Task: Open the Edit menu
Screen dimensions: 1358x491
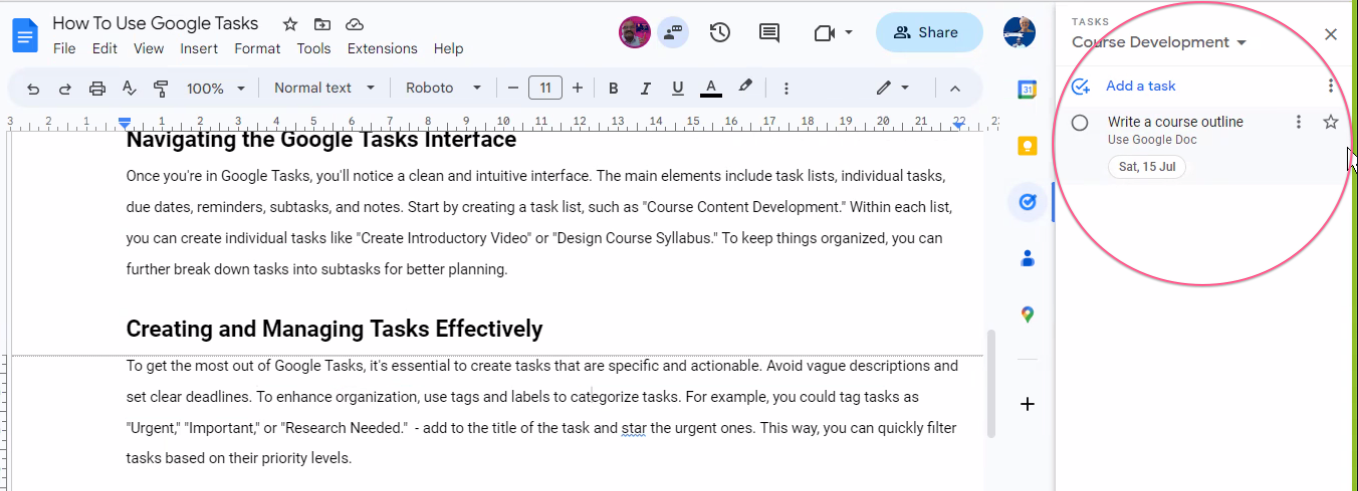Action: [104, 48]
